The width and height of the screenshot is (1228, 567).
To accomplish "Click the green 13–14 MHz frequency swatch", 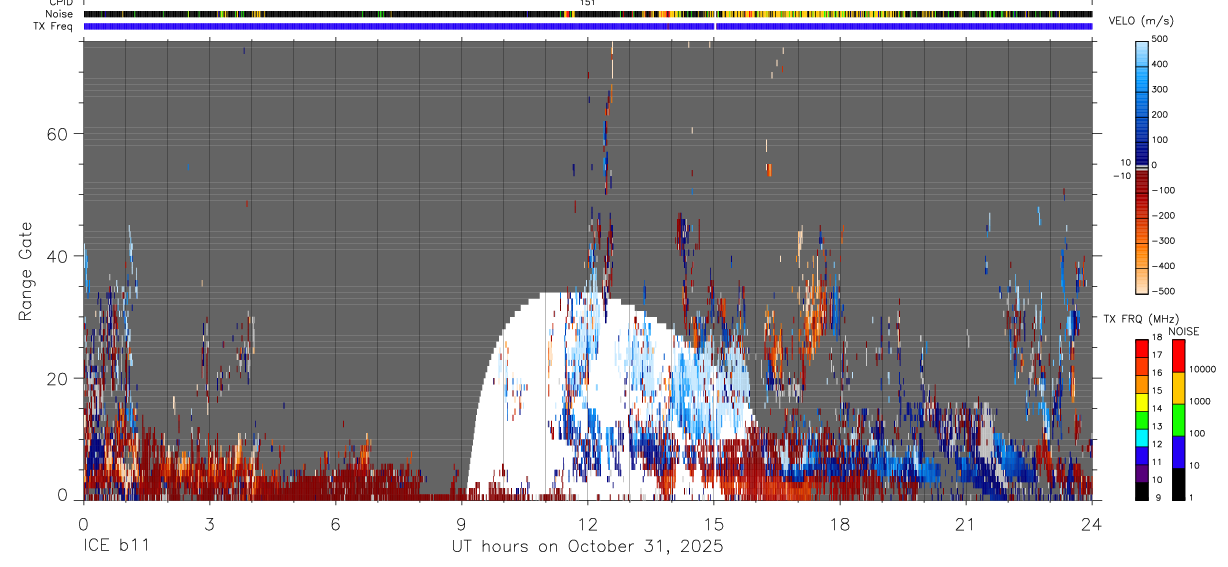I will (x=1143, y=420).
